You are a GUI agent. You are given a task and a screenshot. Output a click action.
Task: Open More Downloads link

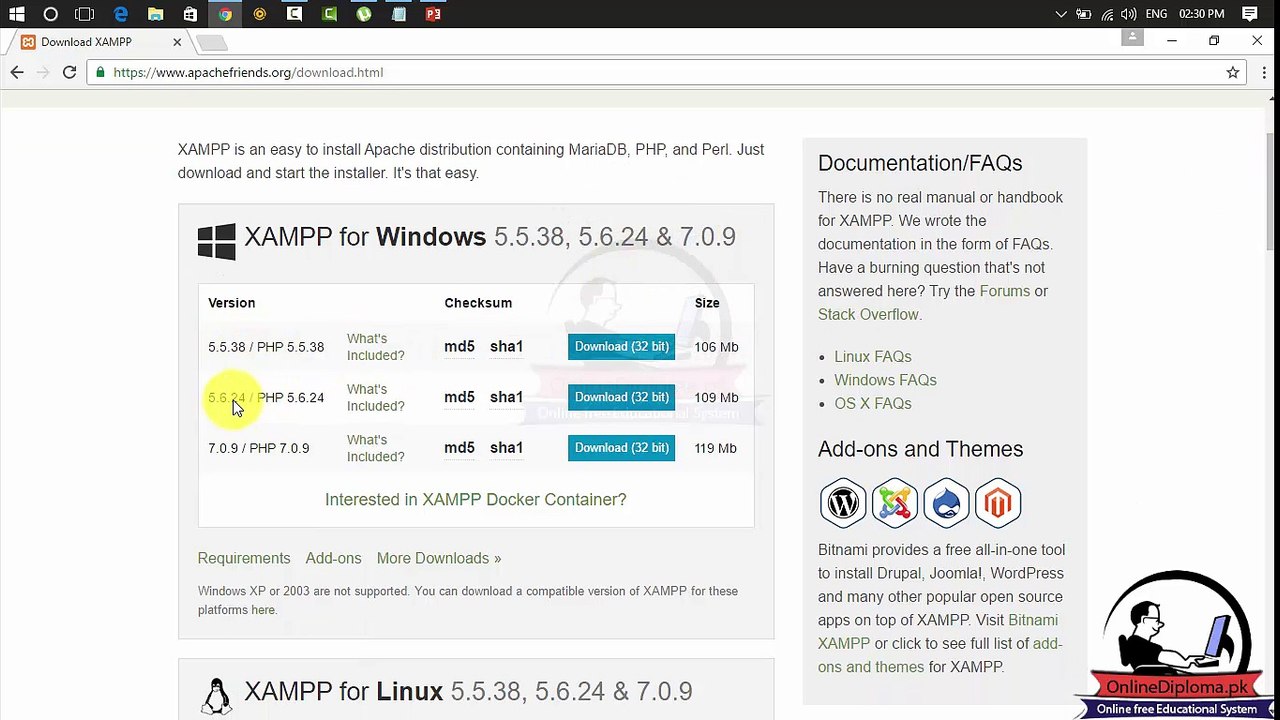[x=439, y=558]
